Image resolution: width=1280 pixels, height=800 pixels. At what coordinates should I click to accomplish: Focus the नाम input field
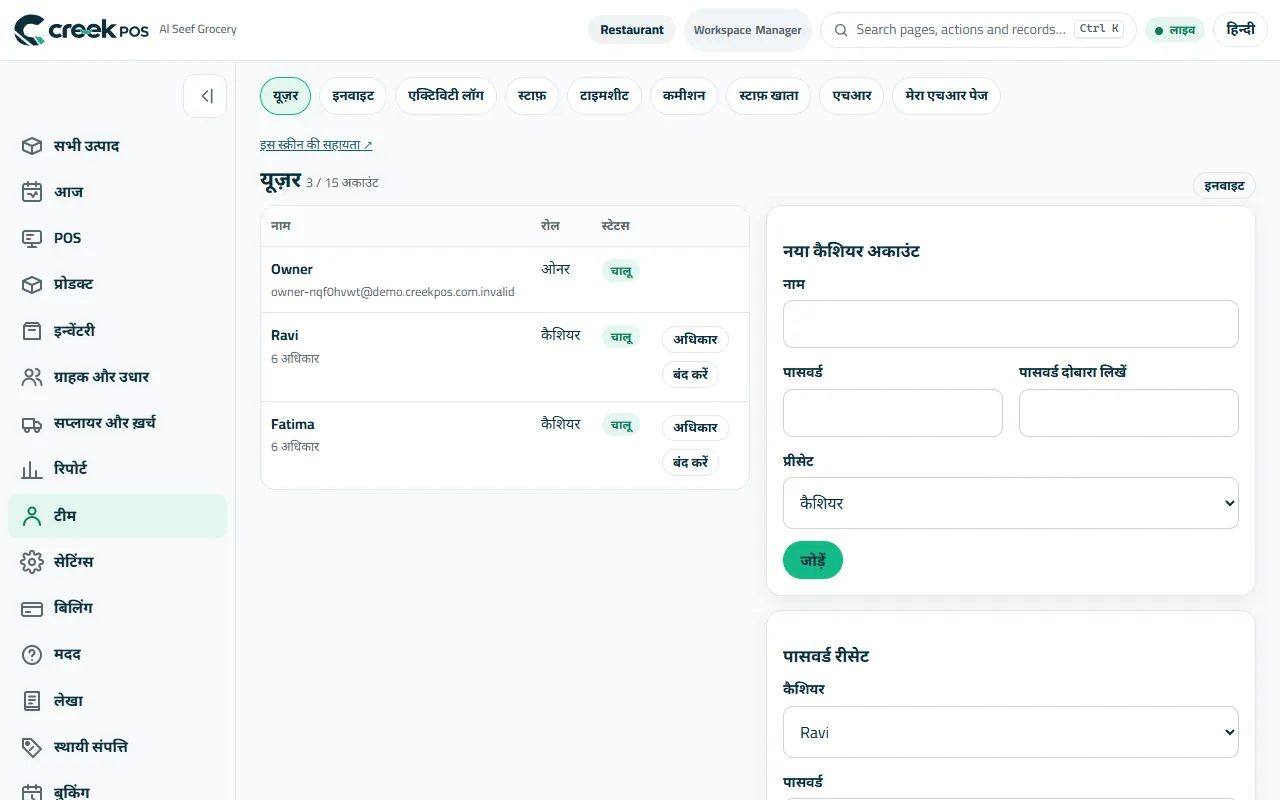click(1011, 324)
